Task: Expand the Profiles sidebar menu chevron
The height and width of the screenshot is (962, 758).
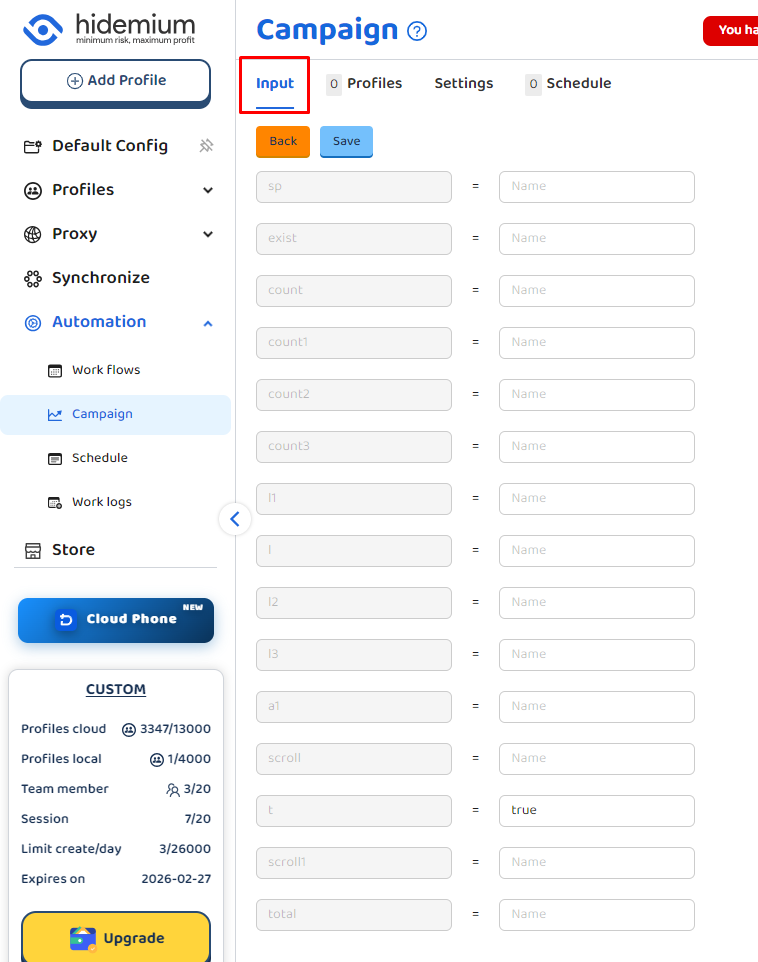Action: [x=208, y=190]
